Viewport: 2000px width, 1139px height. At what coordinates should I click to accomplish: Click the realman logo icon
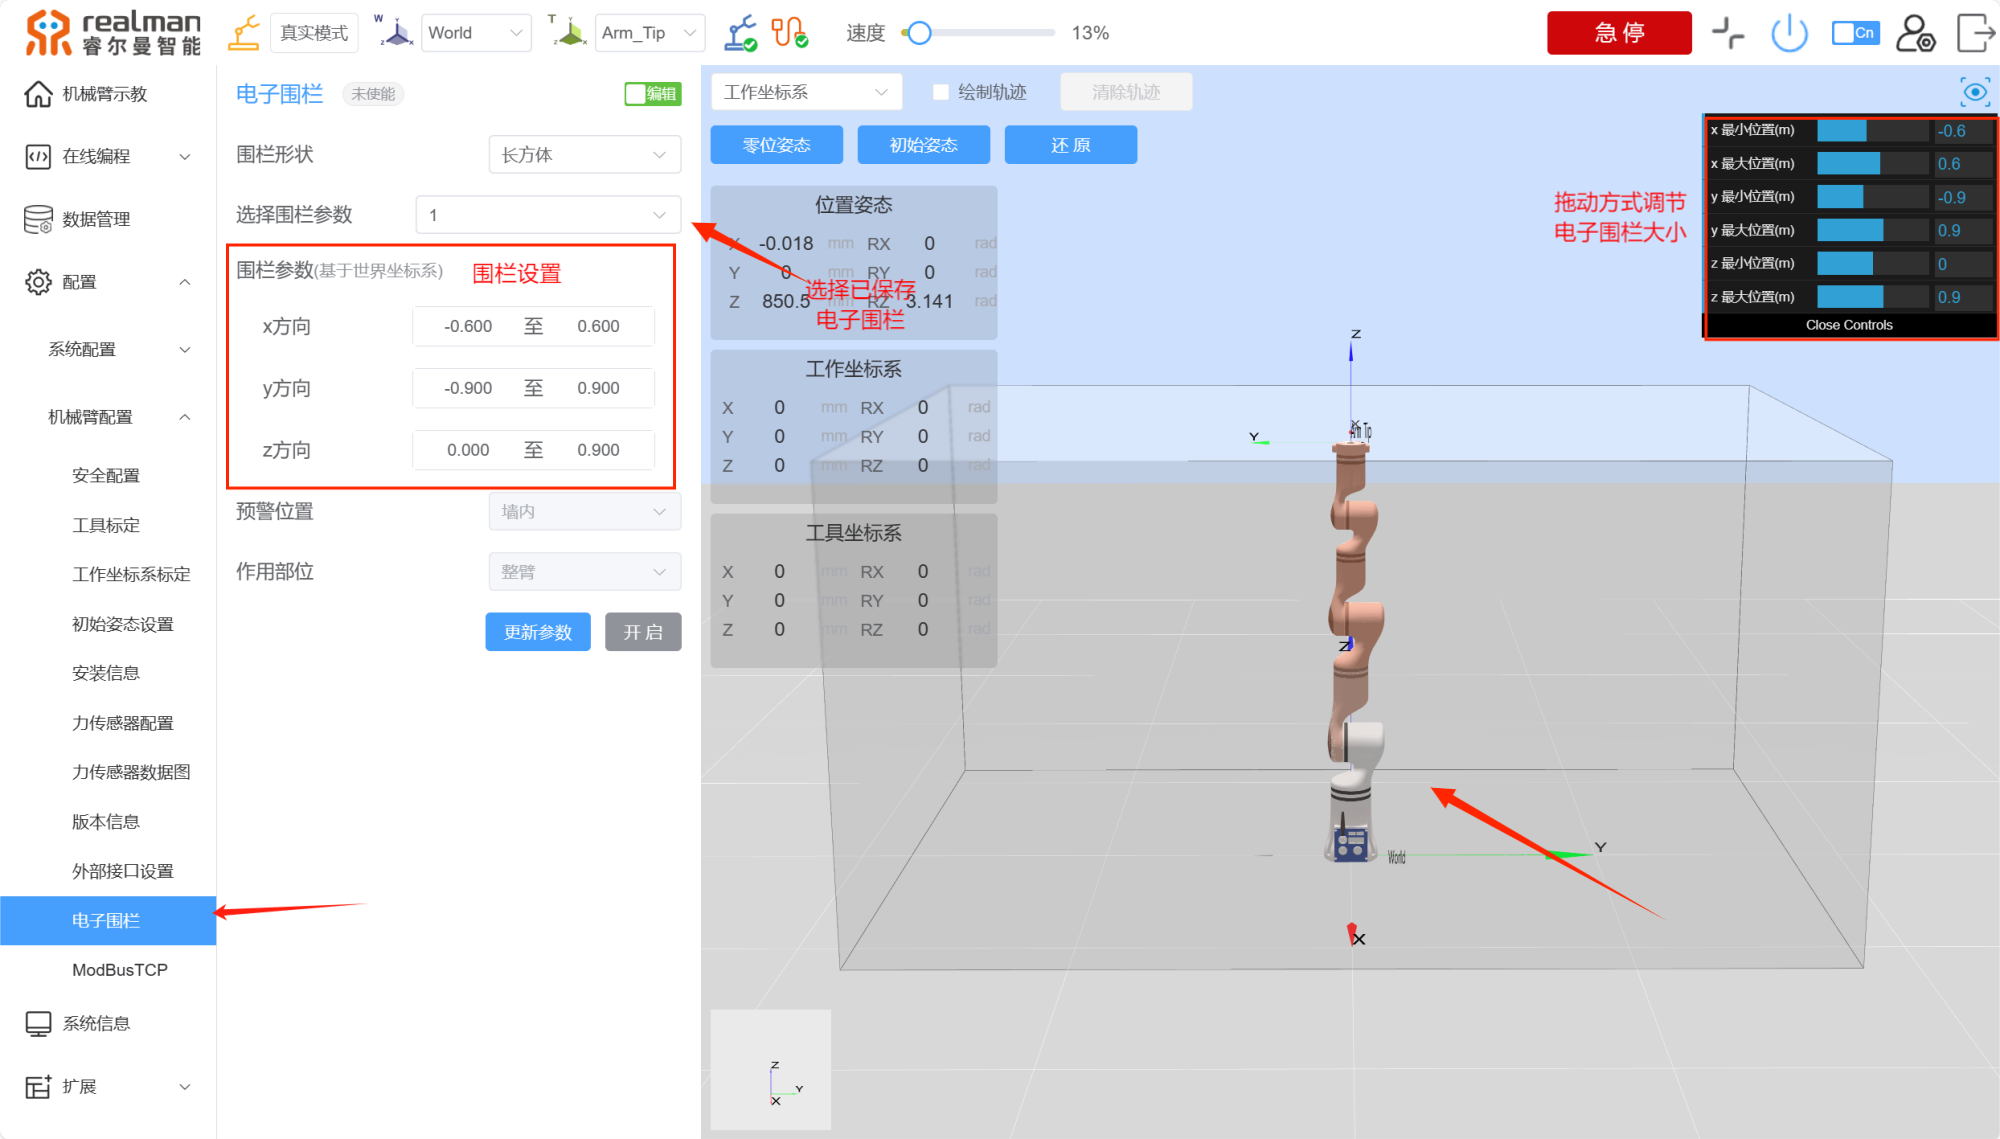pyautogui.click(x=48, y=32)
